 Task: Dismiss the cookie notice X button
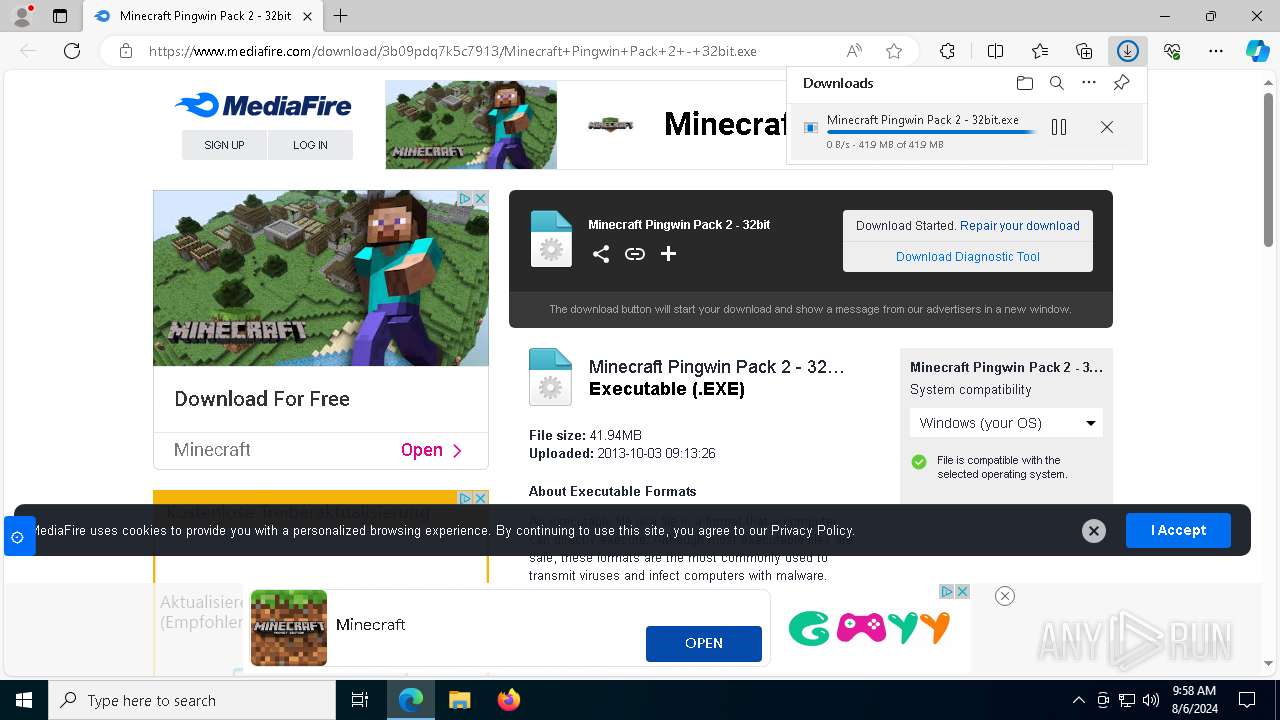(1094, 531)
